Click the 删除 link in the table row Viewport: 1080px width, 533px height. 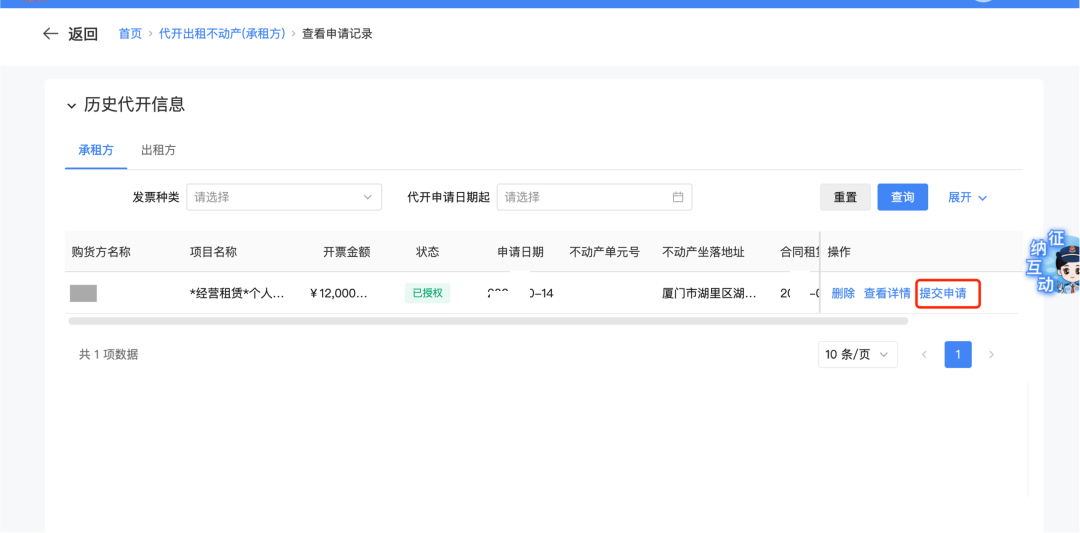pos(843,293)
